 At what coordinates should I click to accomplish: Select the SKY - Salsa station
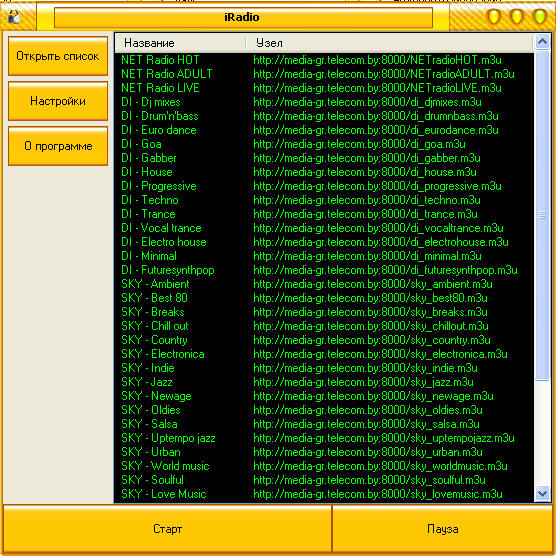[x=149, y=424]
